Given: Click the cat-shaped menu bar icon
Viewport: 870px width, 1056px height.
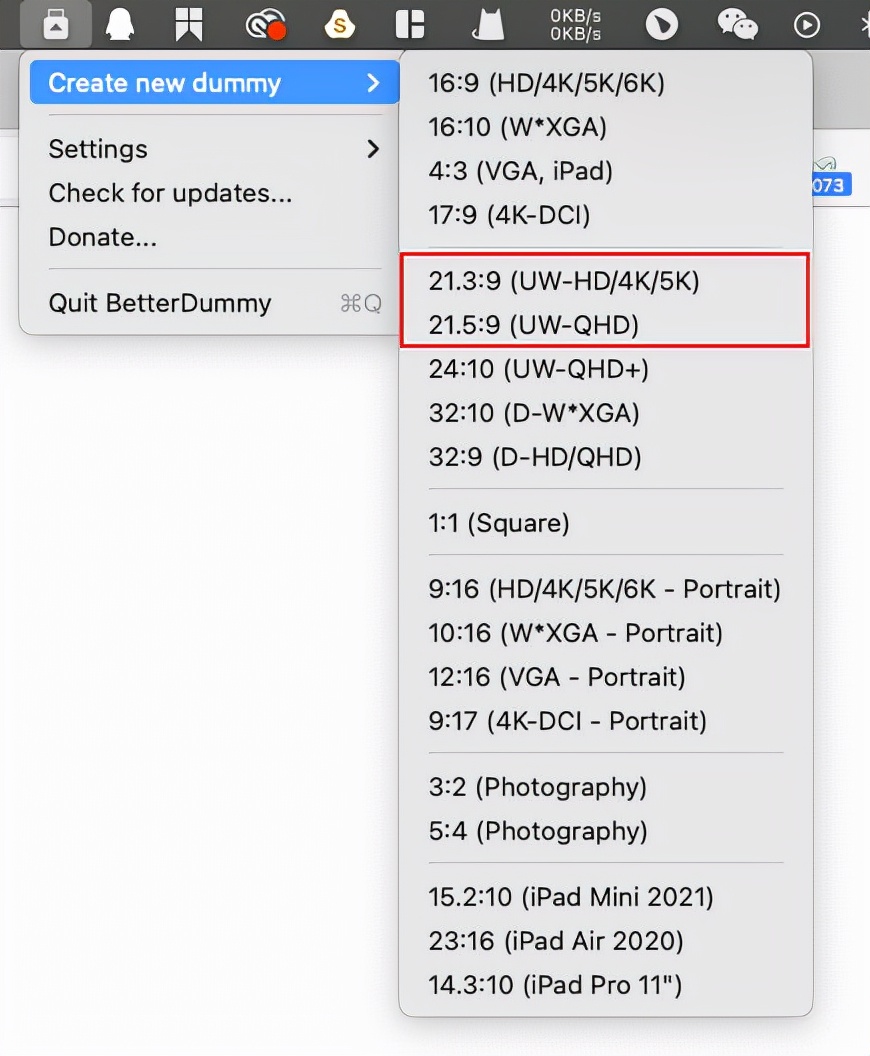Looking at the screenshot, I should [488, 26].
